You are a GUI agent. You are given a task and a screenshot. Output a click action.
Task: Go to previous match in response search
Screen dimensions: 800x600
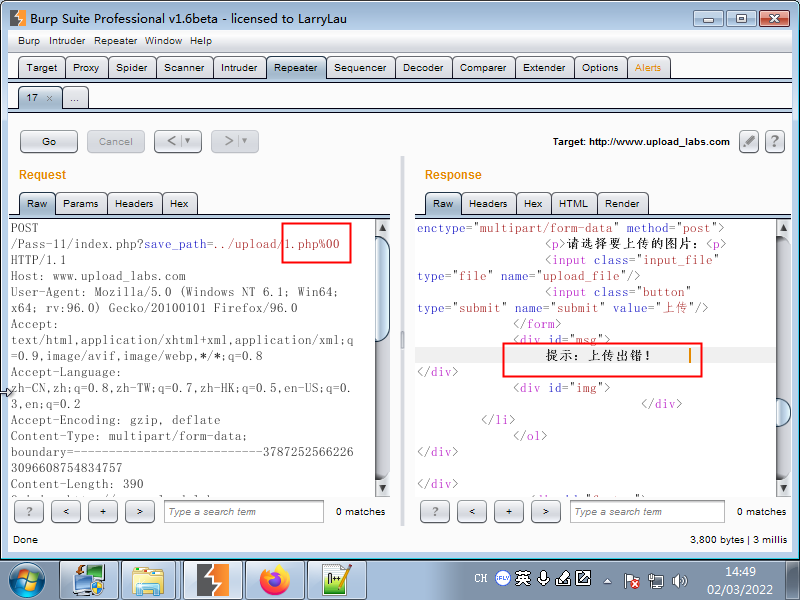(472, 511)
